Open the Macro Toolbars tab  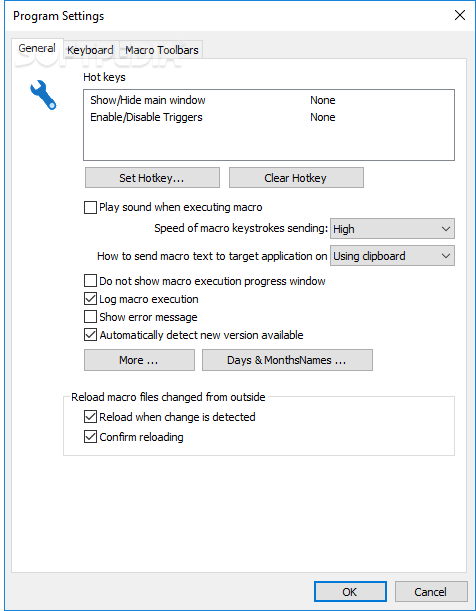162,50
